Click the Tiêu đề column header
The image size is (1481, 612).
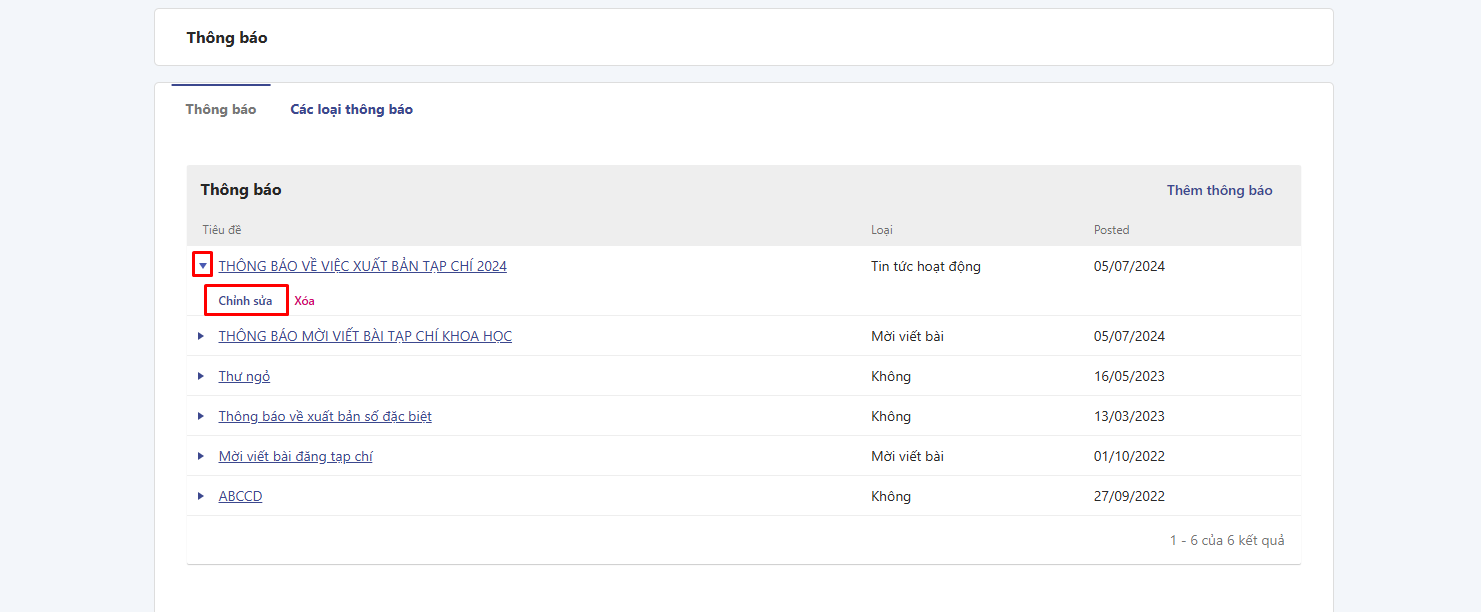coord(222,230)
